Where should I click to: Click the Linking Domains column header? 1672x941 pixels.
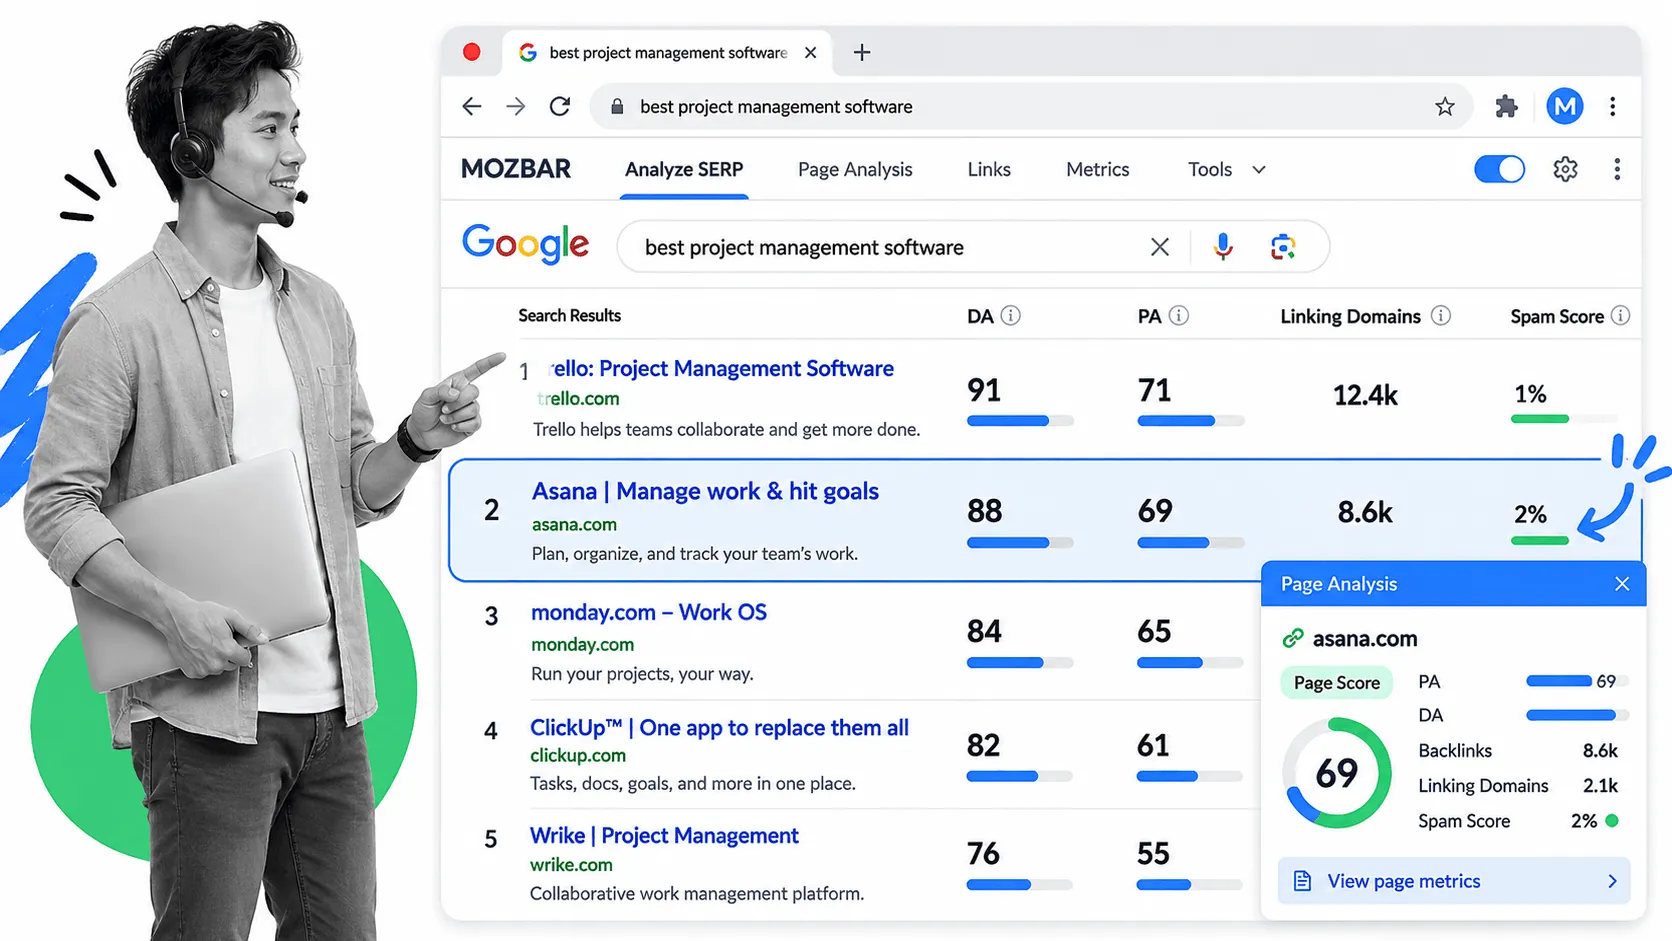point(1350,316)
